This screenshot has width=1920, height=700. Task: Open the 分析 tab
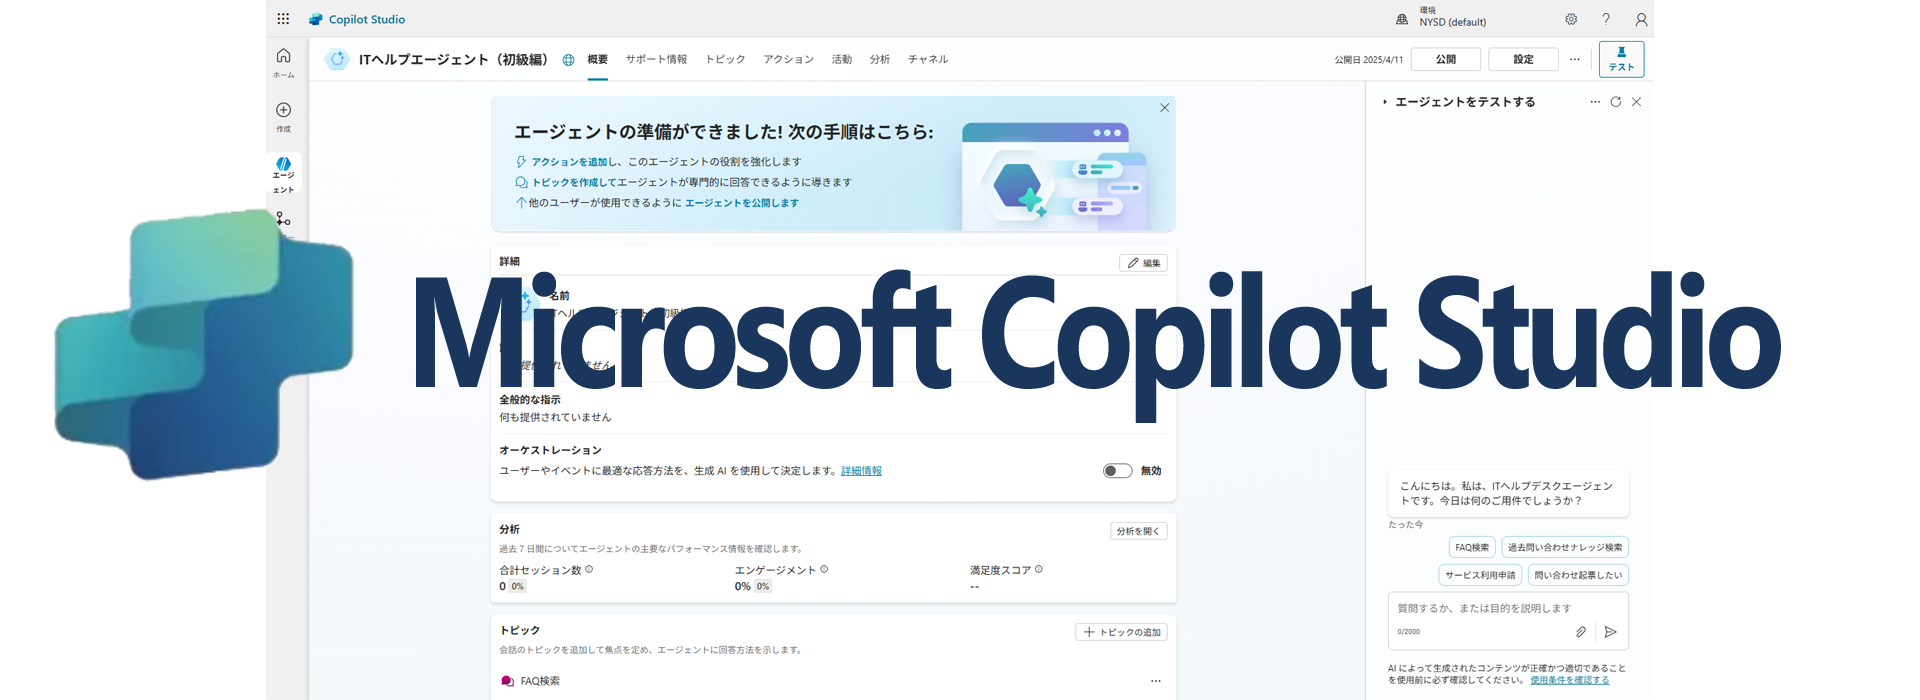click(x=880, y=60)
